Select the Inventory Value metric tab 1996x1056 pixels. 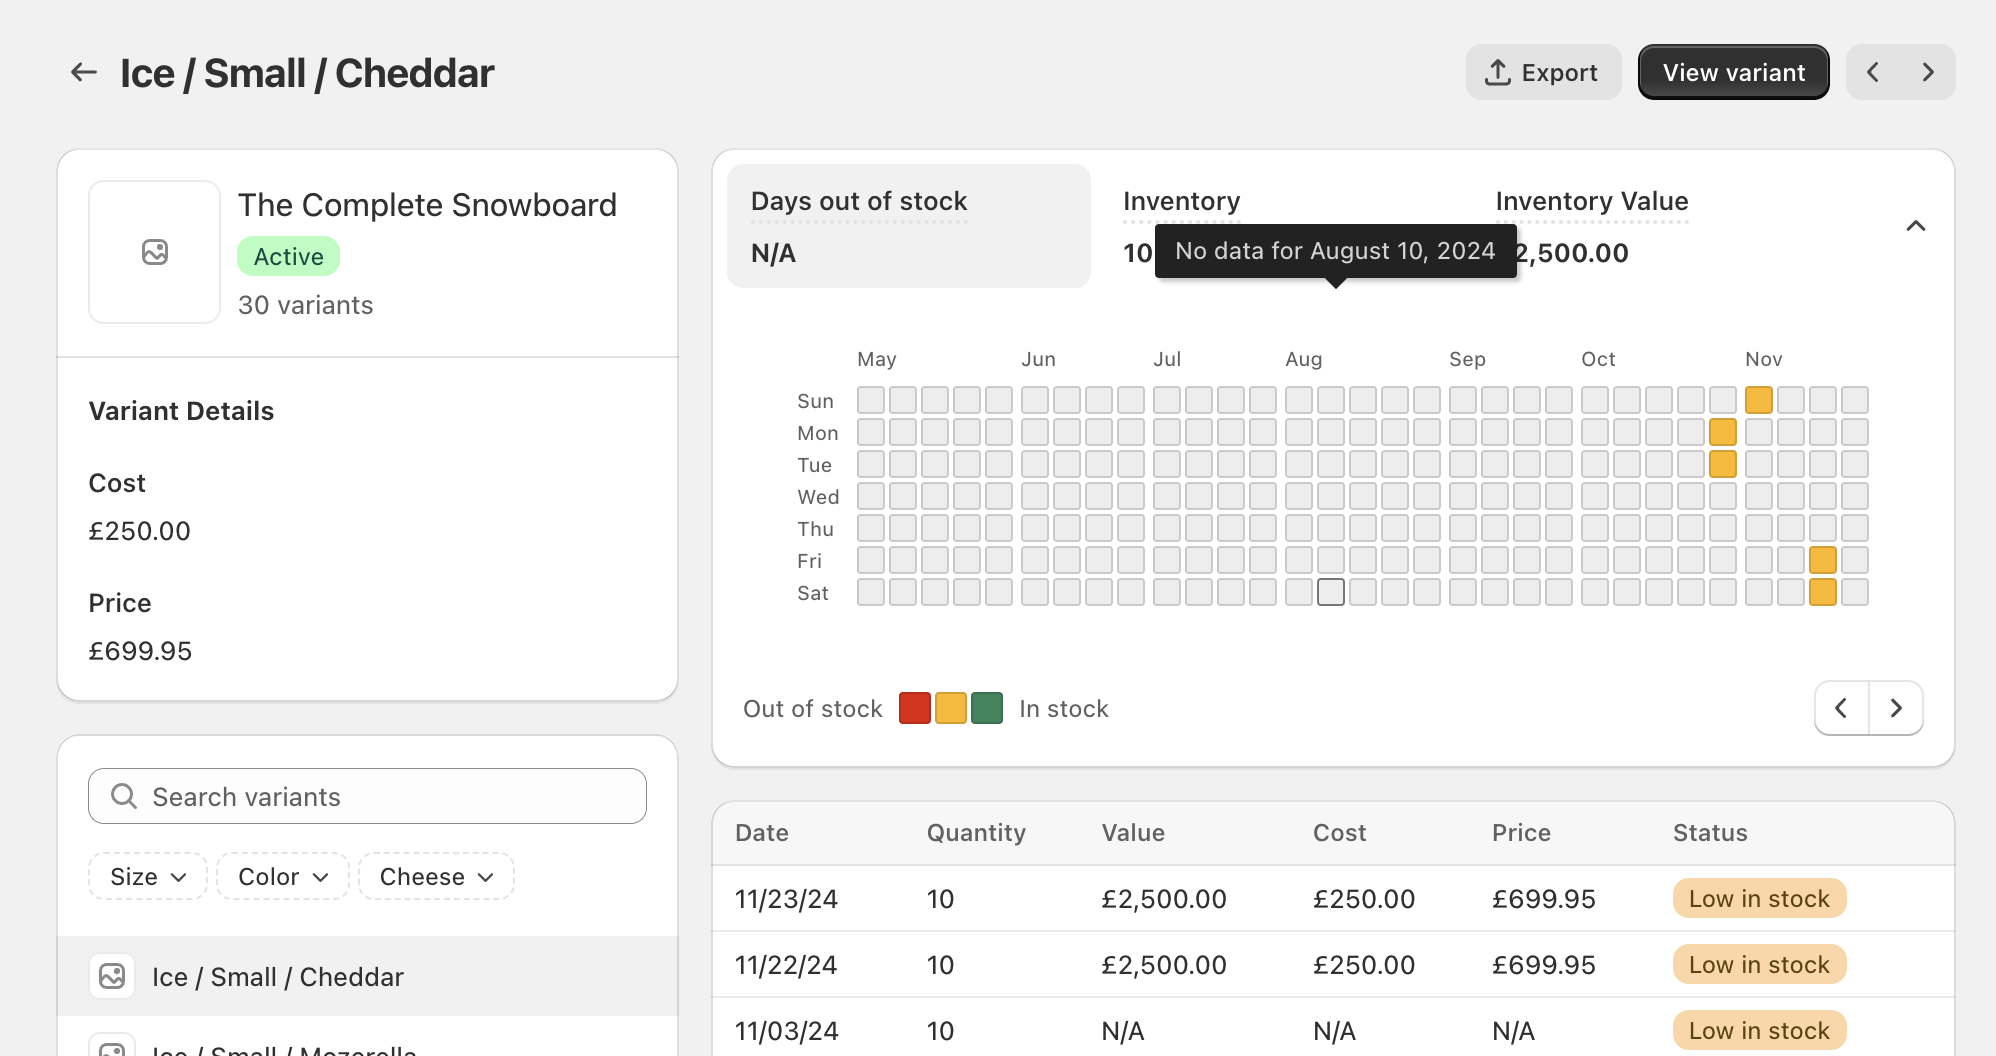pyautogui.click(x=1592, y=201)
